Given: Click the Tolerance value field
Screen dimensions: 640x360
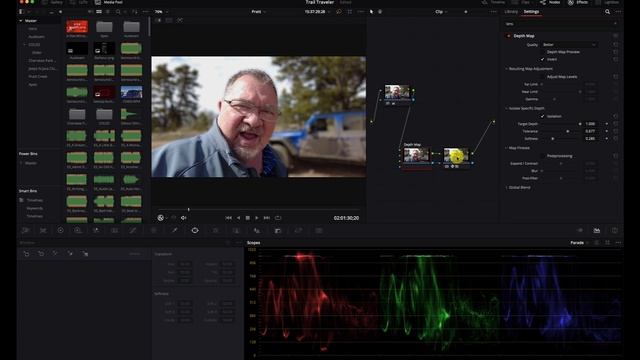Looking at the screenshot, I should [x=591, y=131].
